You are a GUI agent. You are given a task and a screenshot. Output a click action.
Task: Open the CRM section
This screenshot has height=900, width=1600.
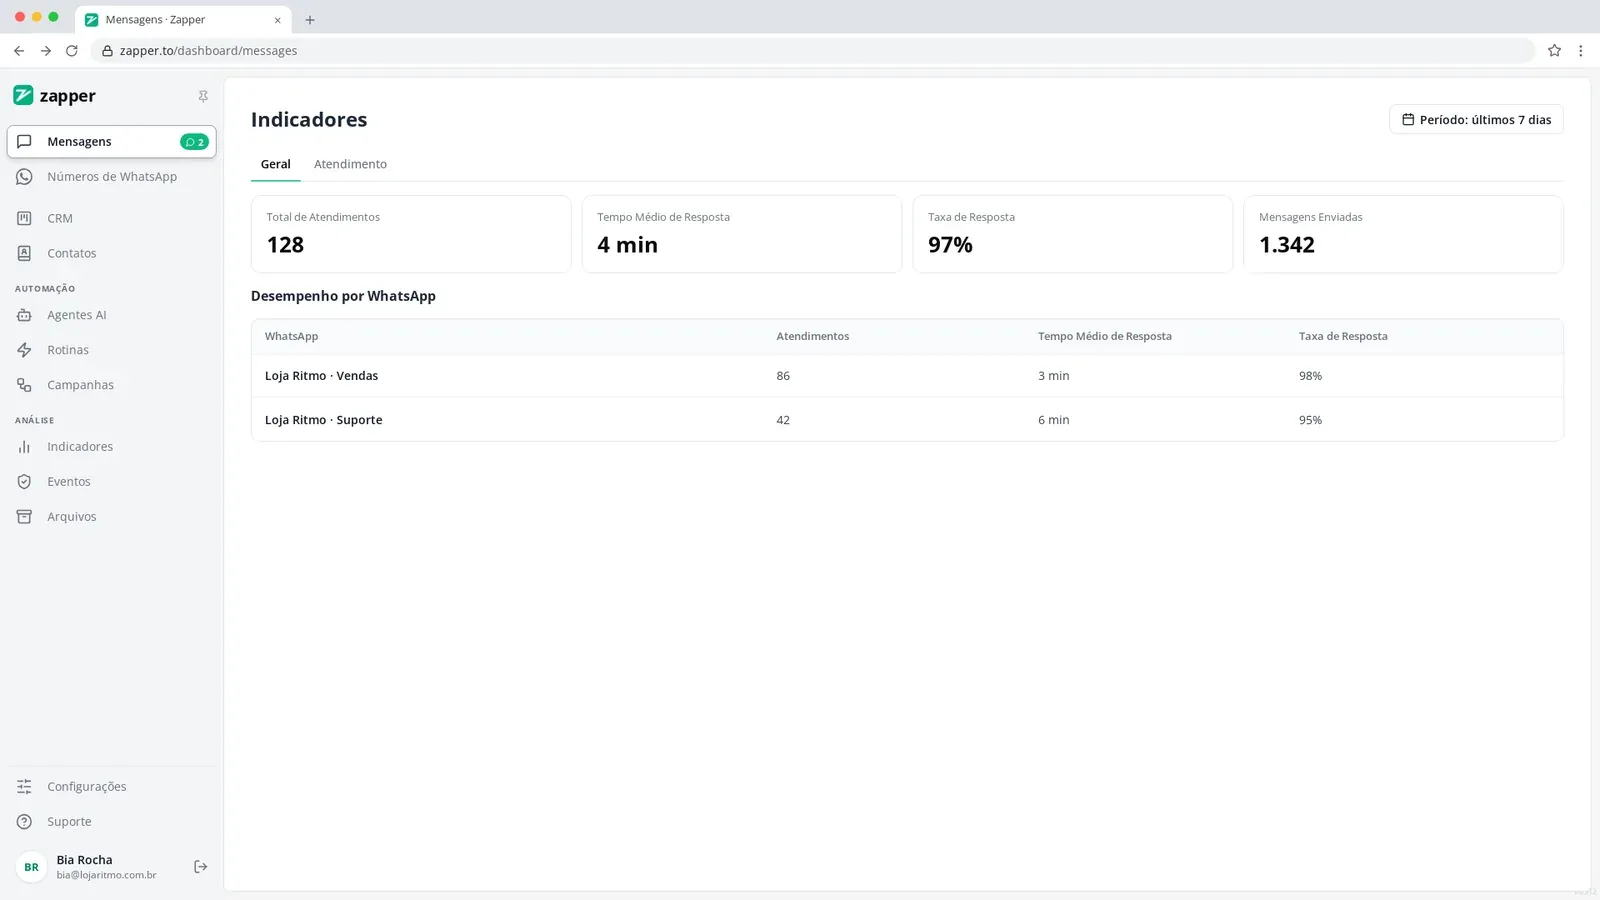coord(112,218)
